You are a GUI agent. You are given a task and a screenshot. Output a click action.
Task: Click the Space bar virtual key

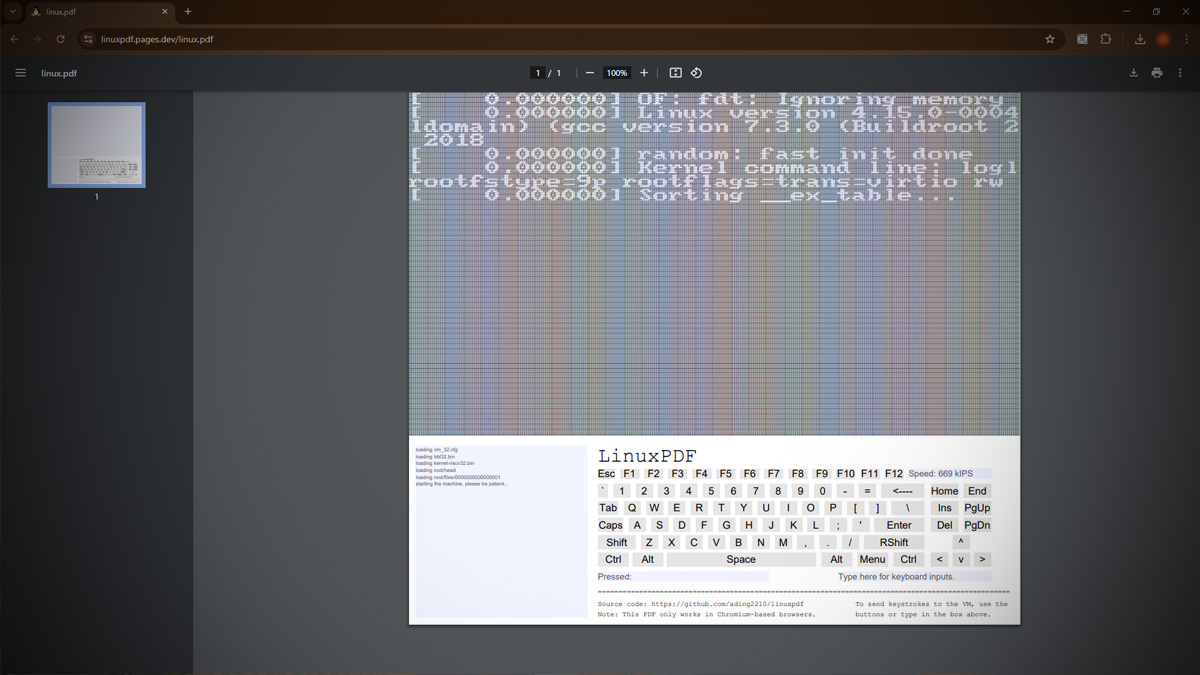(741, 559)
